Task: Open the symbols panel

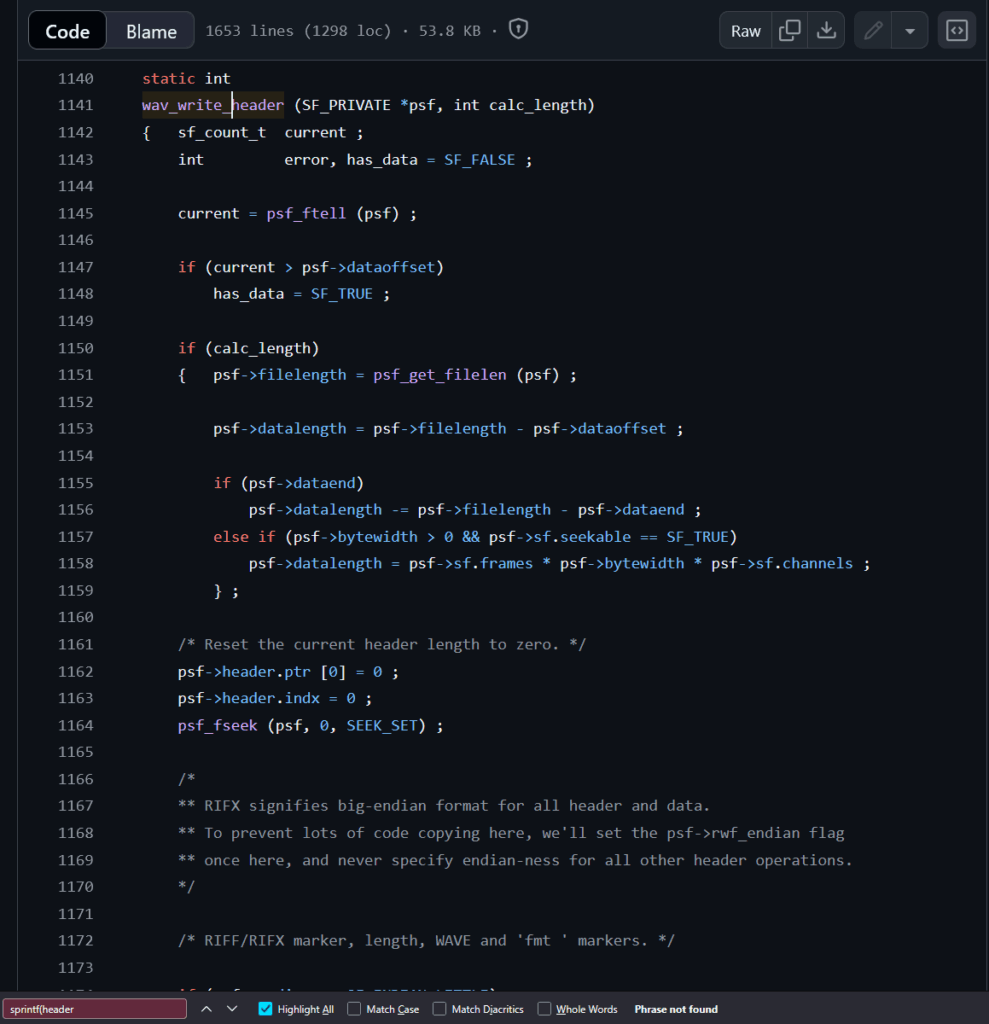Action: [957, 30]
